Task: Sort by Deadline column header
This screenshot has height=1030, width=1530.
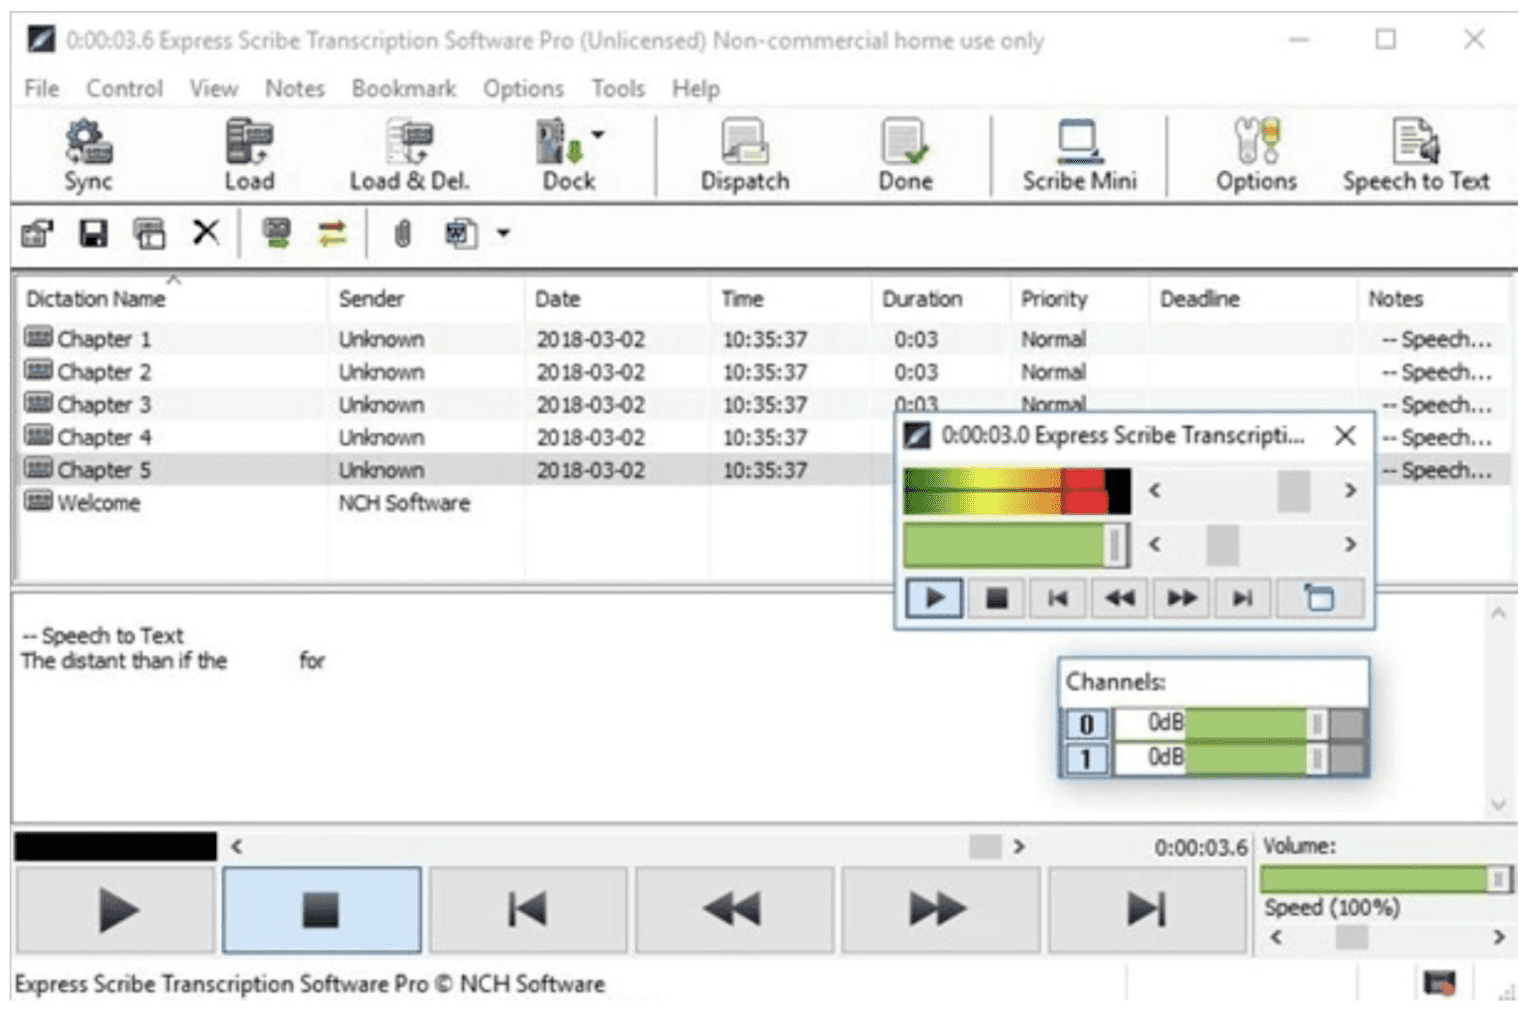Action: 1252,299
